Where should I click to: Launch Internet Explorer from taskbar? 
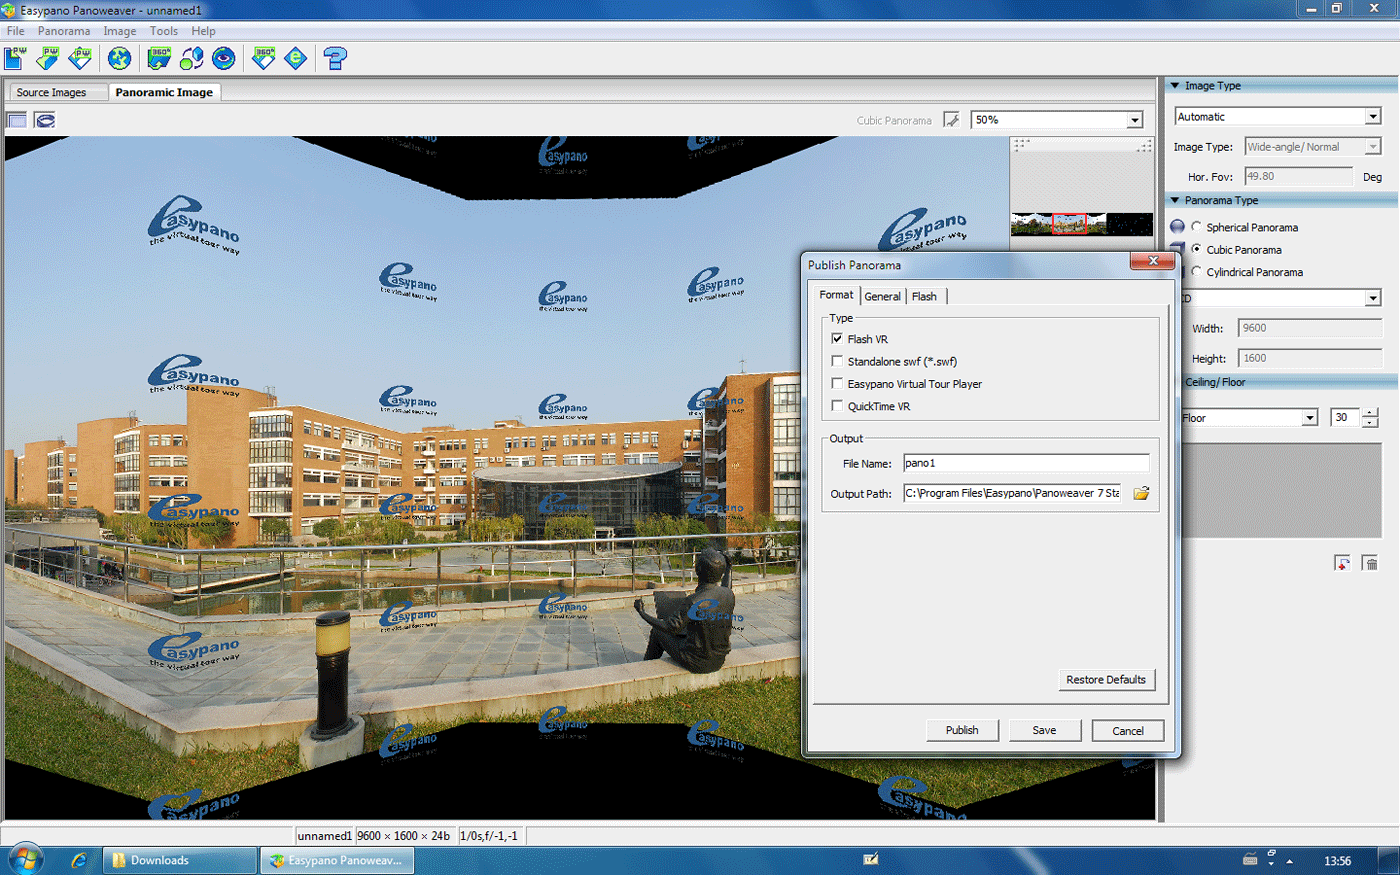coord(79,860)
